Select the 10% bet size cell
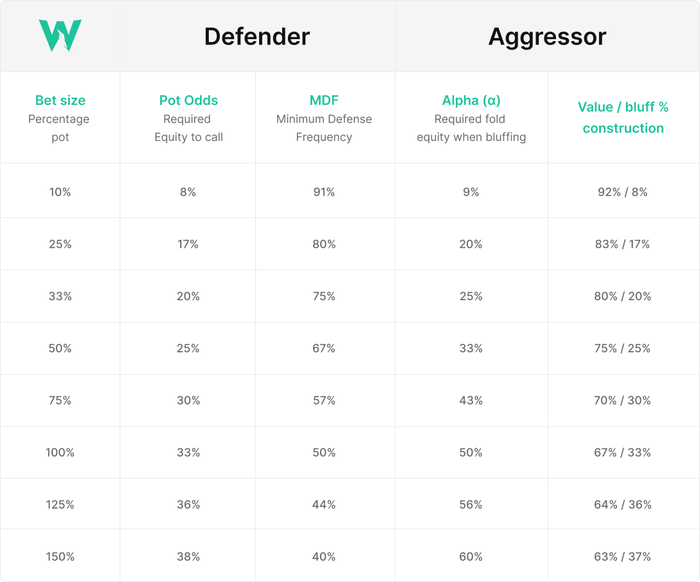Image resolution: width=700 pixels, height=582 pixels. point(60,192)
